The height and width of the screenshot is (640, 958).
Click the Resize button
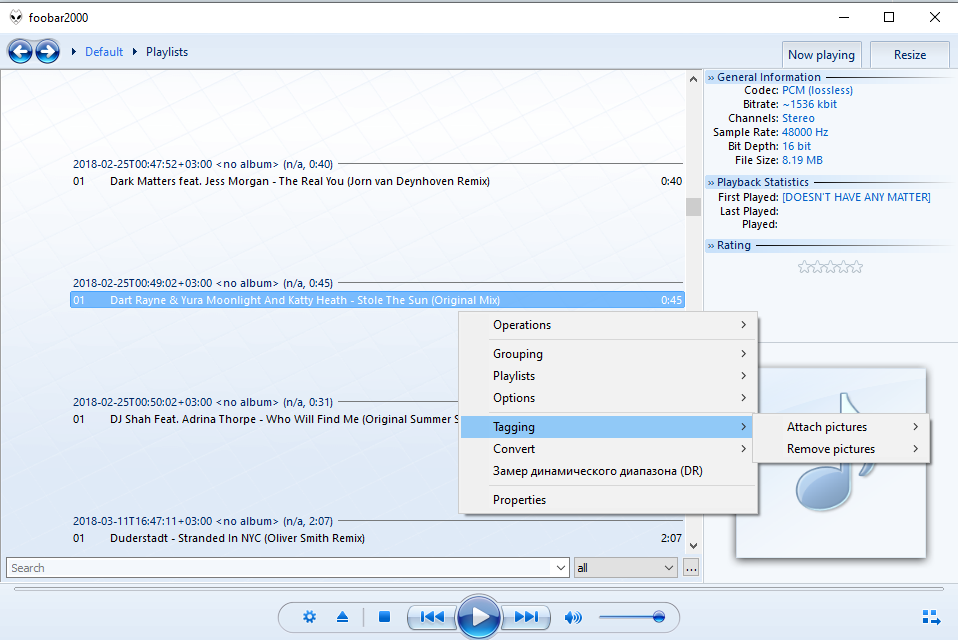[909, 55]
